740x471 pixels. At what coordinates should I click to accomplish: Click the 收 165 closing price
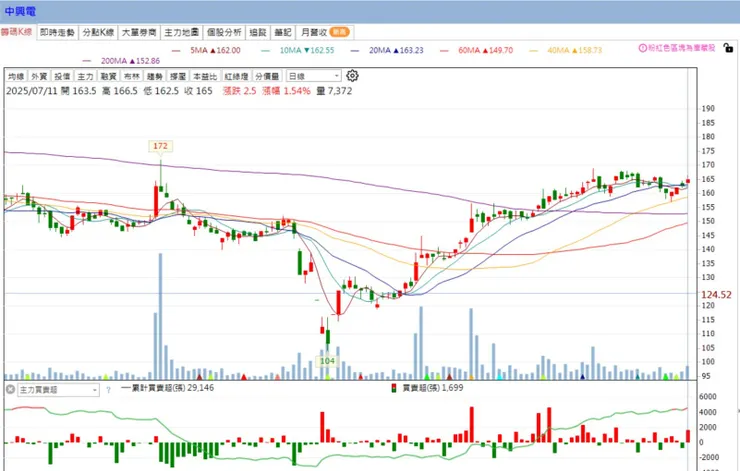(x=199, y=91)
